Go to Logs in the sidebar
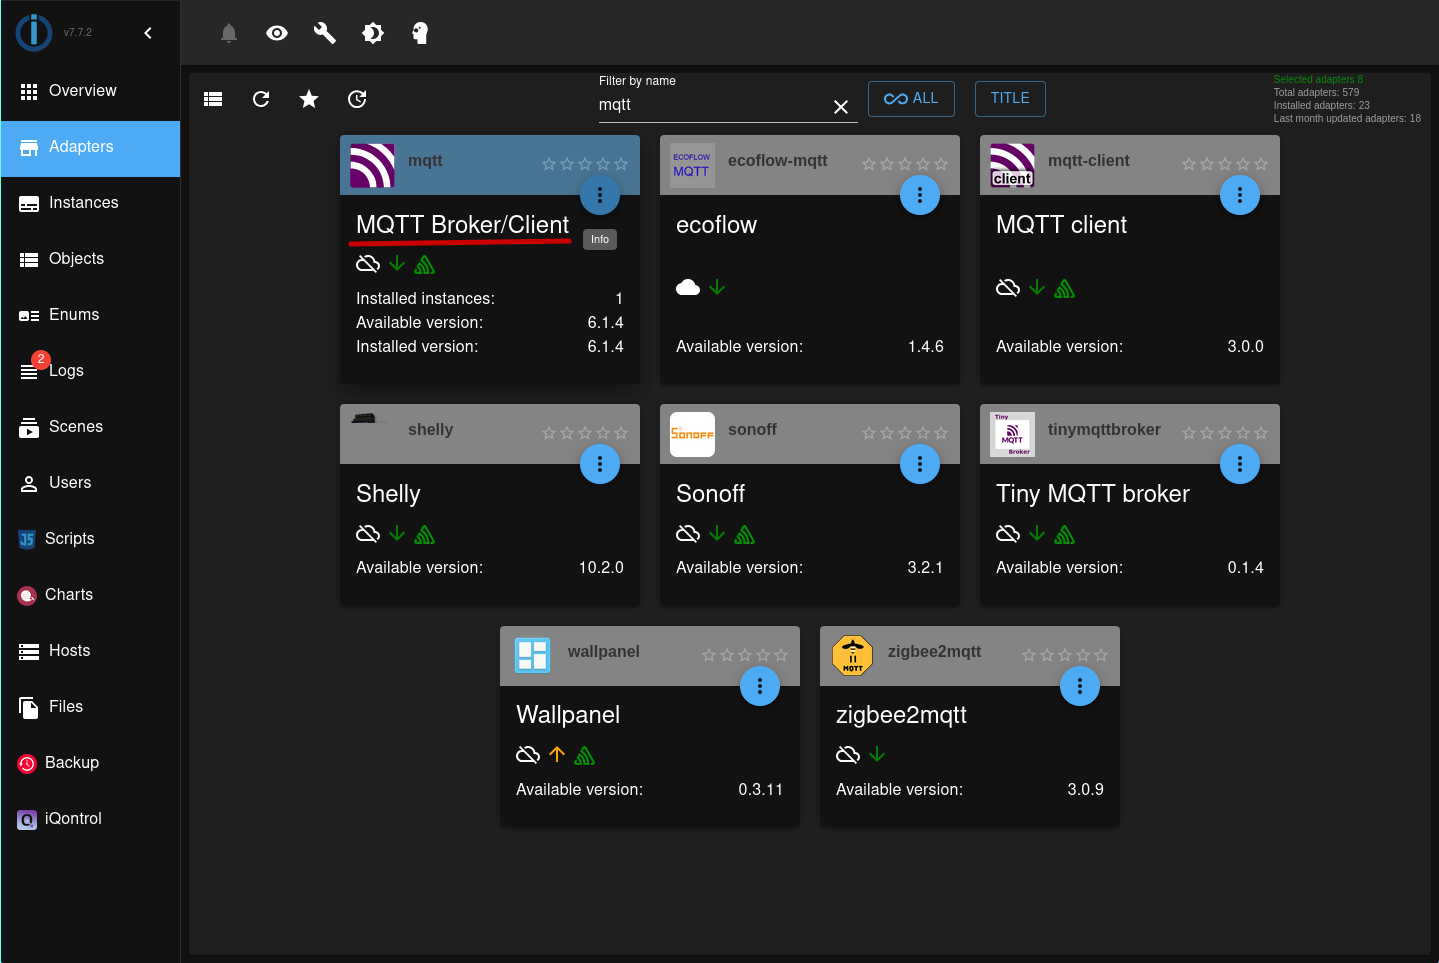1439x963 pixels. coord(66,371)
